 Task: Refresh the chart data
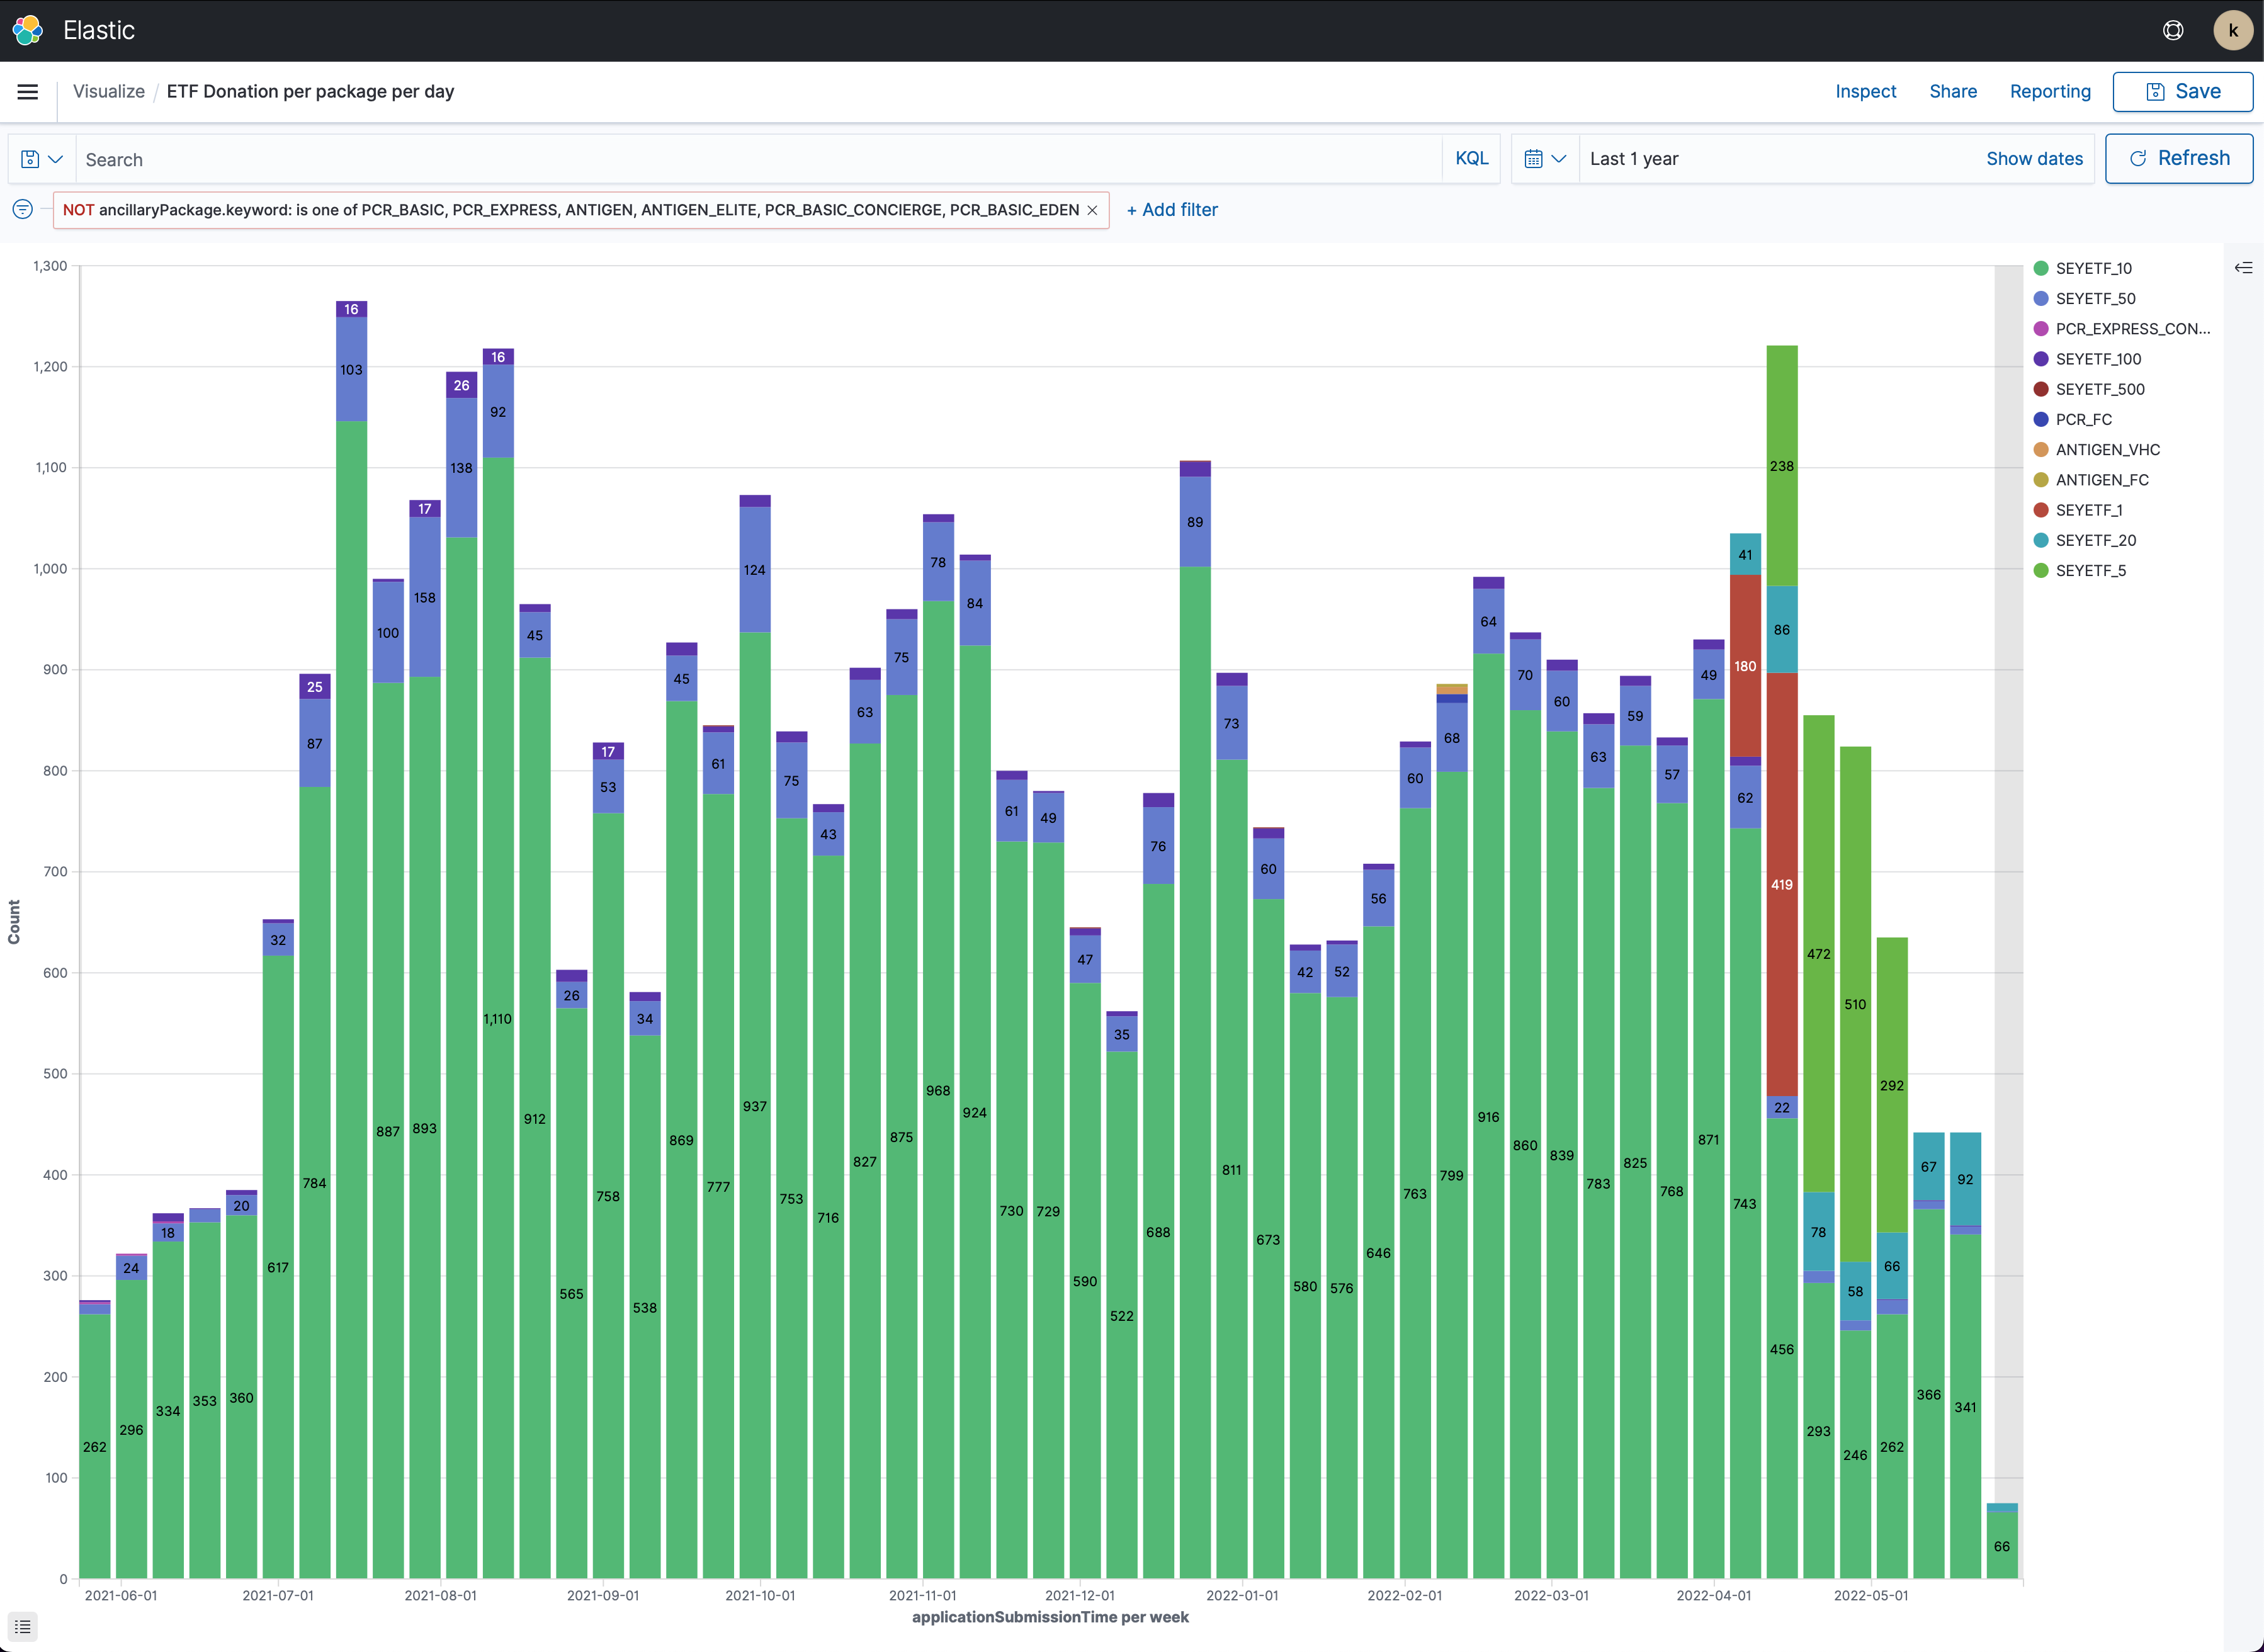[2179, 158]
